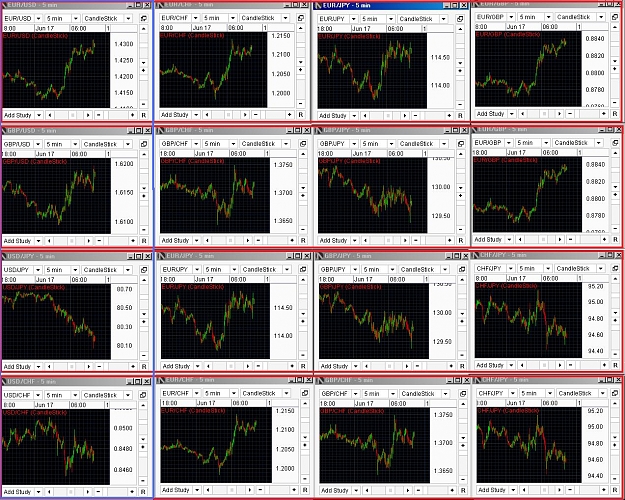The width and height of the screenshot is (625, 500).
Task: Click the R reset button in GBP/USD window
Action: (144, 241)
